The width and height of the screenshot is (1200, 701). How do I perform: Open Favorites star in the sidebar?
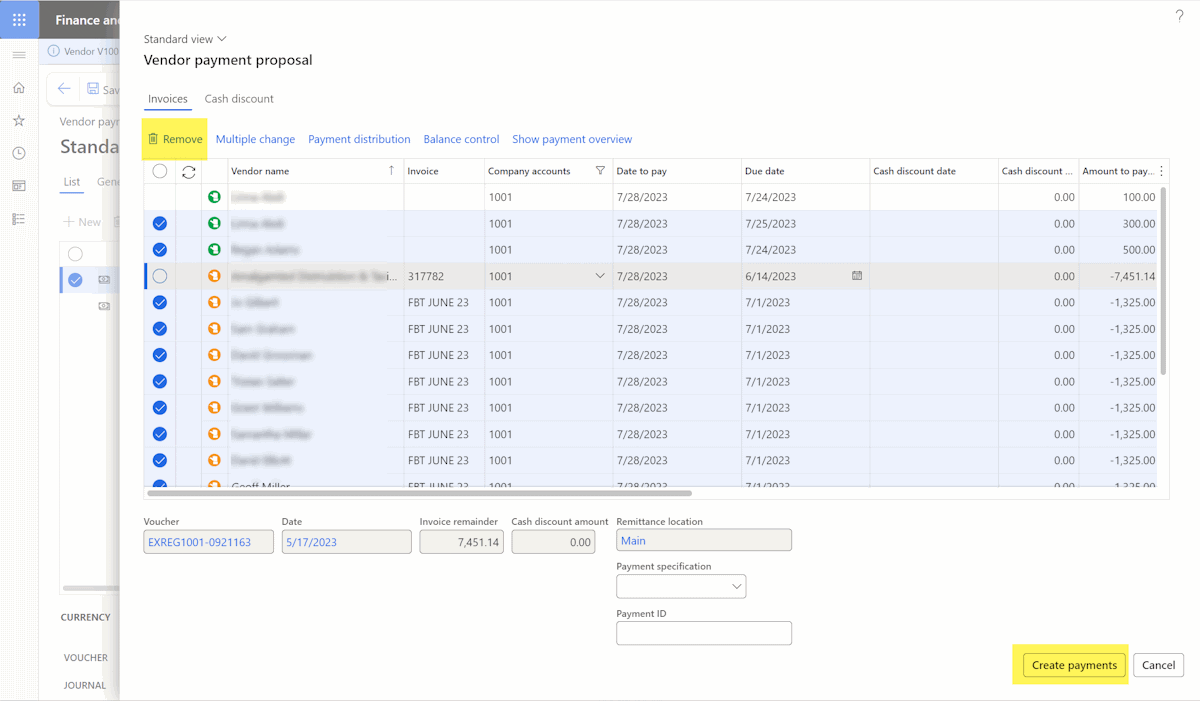pos(19,120)
